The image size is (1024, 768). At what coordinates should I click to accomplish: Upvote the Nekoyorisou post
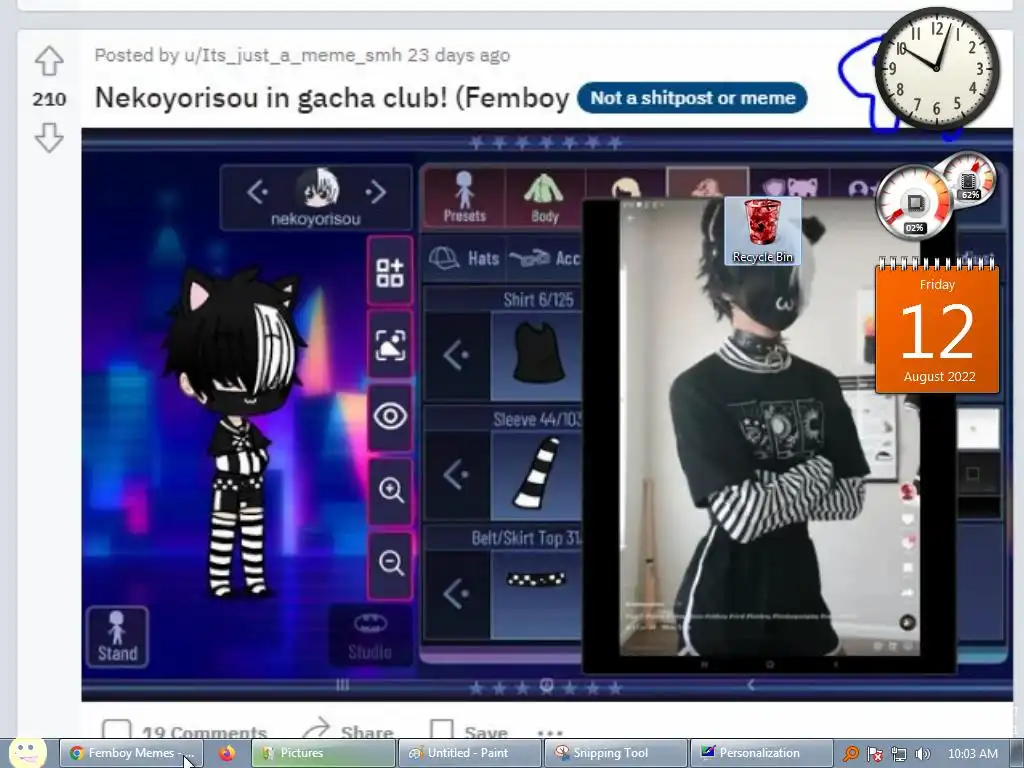click(49, 61)
